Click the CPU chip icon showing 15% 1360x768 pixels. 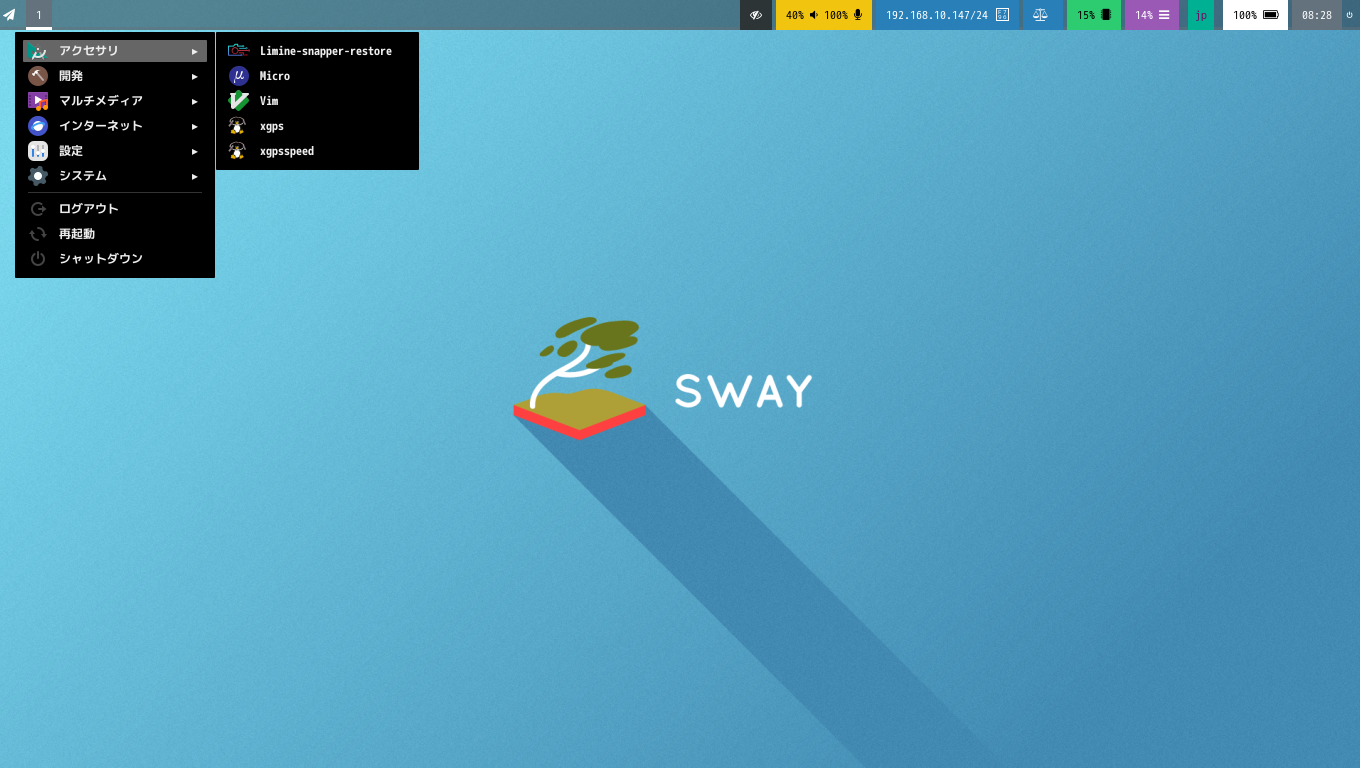pos(1106,15)
